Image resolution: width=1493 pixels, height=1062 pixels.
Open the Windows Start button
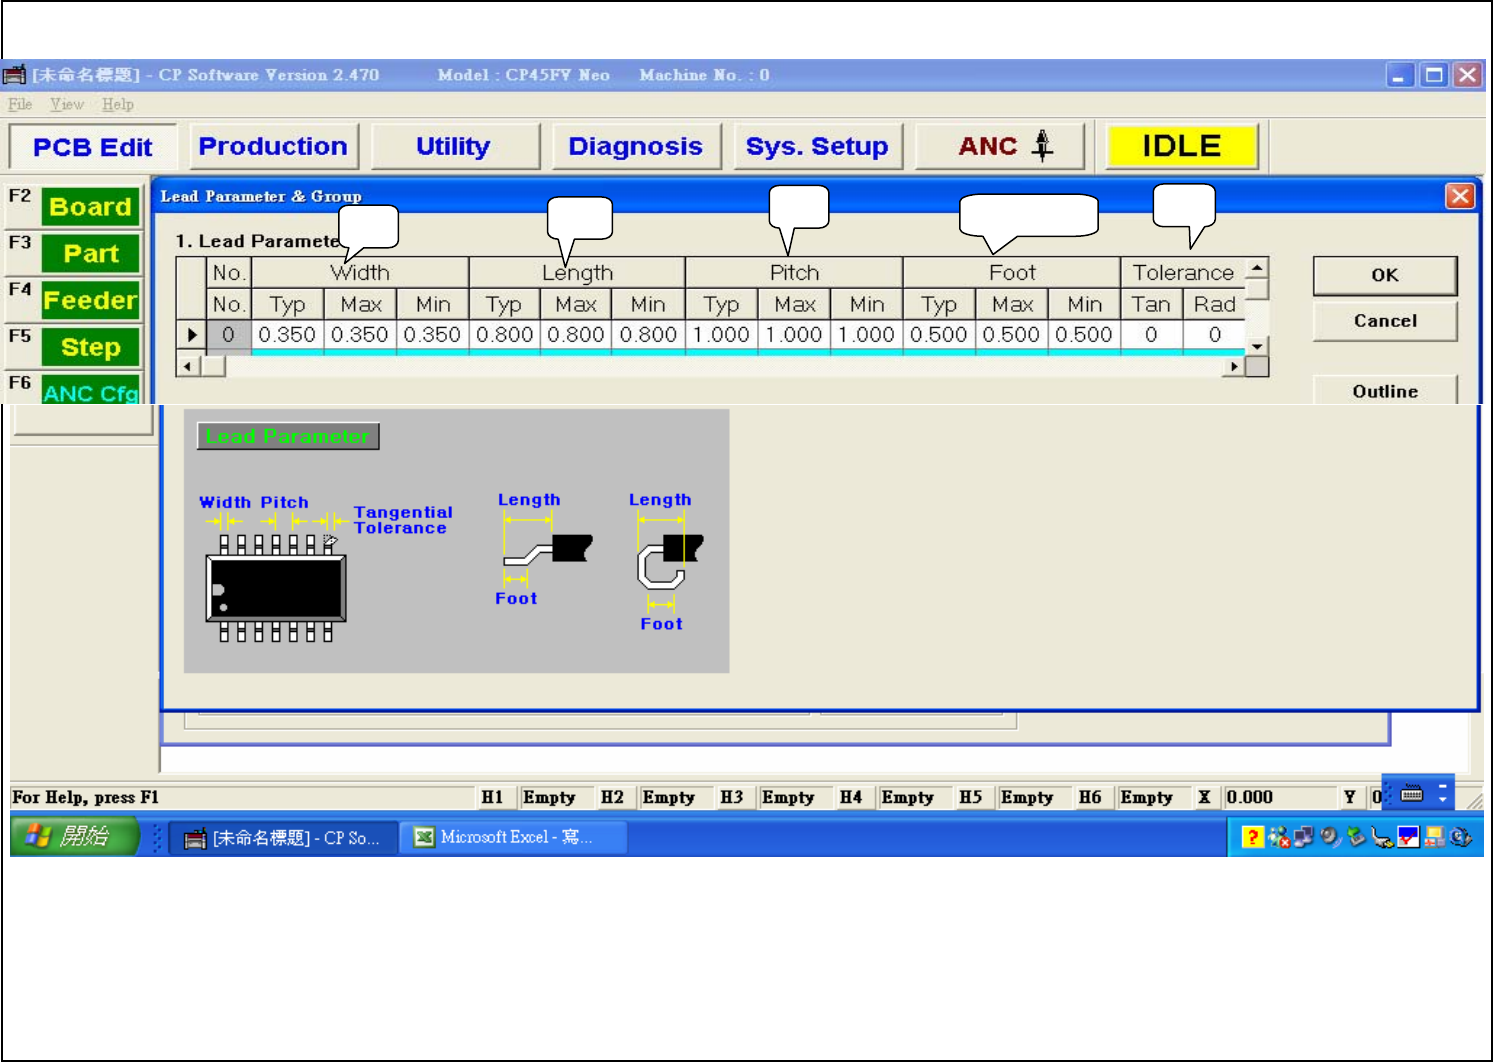(74, 836)
